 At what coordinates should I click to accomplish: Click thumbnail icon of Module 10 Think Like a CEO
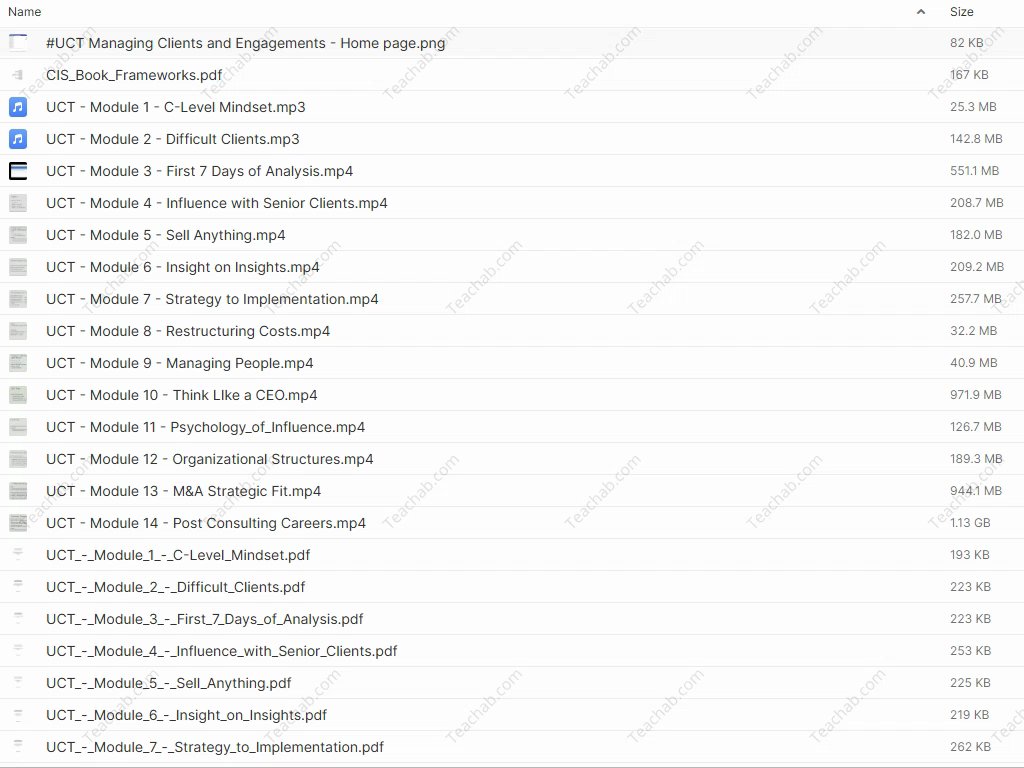[x=18, y=395]
